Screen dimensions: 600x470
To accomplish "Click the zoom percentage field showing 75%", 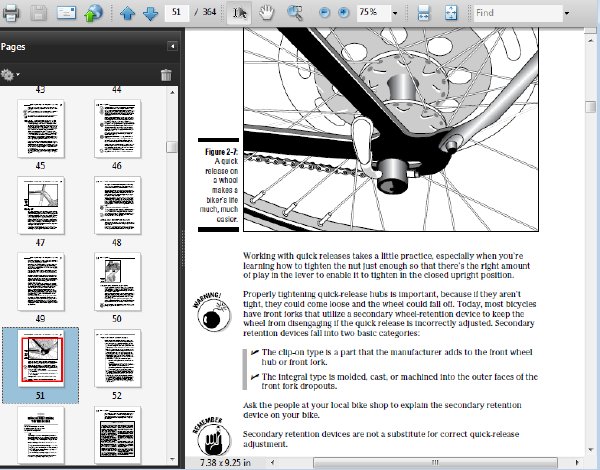I will coord(373,13).
